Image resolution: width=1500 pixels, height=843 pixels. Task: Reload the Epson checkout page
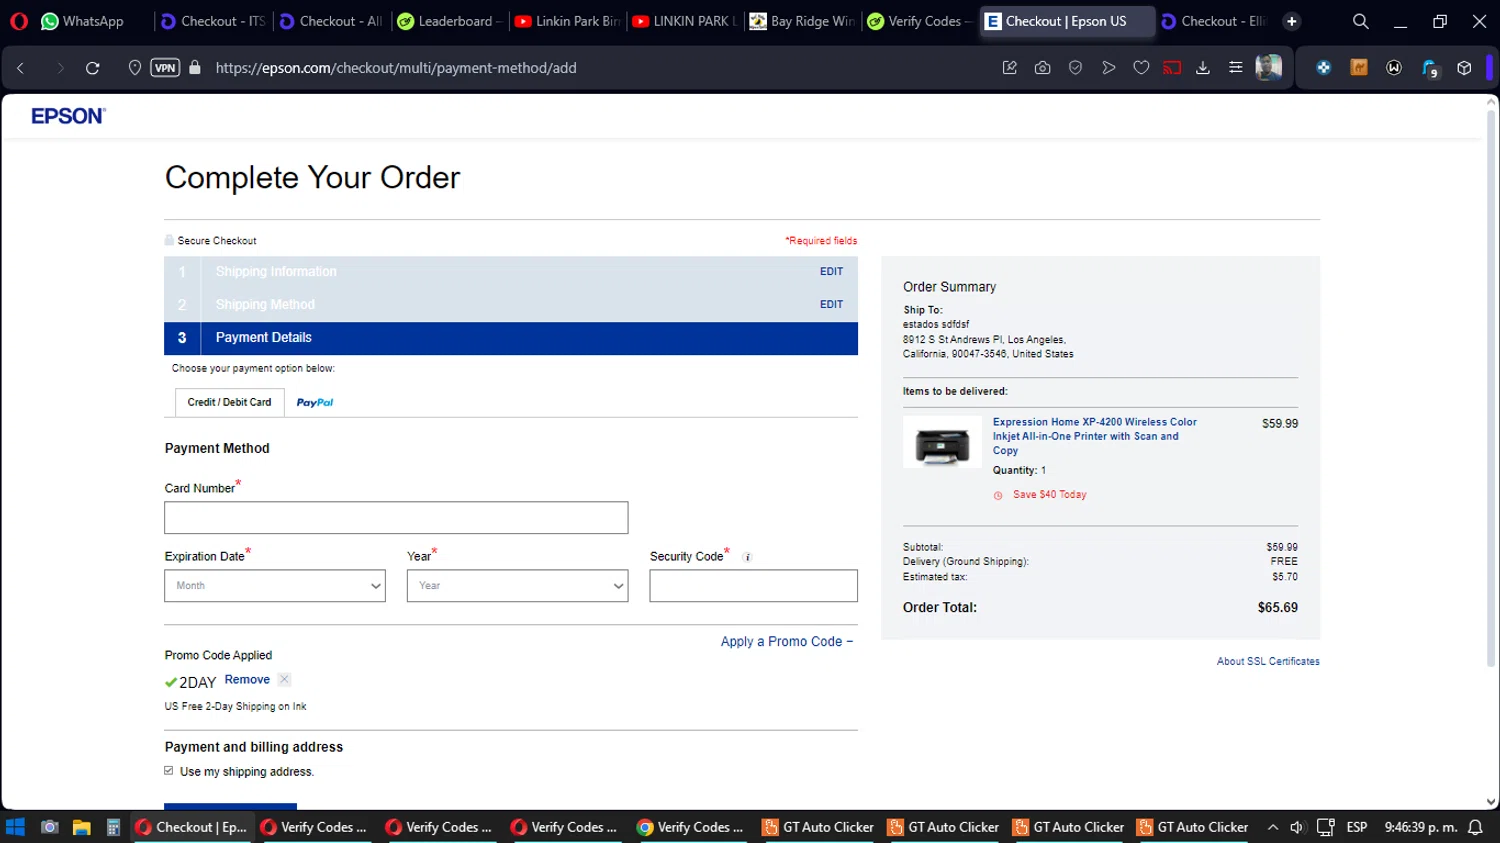click(93, 68)
